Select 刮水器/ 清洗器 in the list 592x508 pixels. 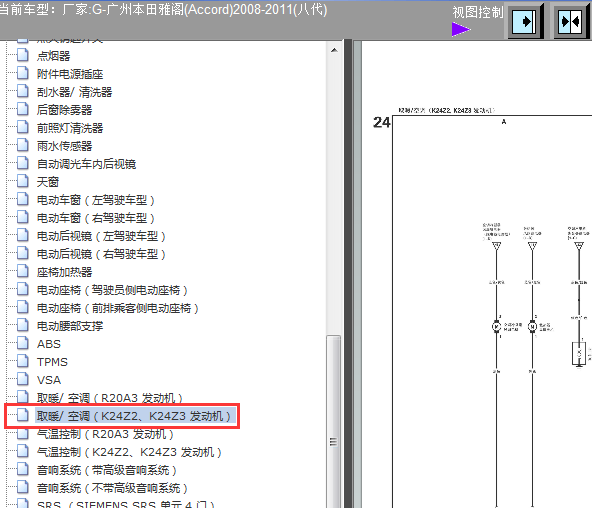click(74, 92)
